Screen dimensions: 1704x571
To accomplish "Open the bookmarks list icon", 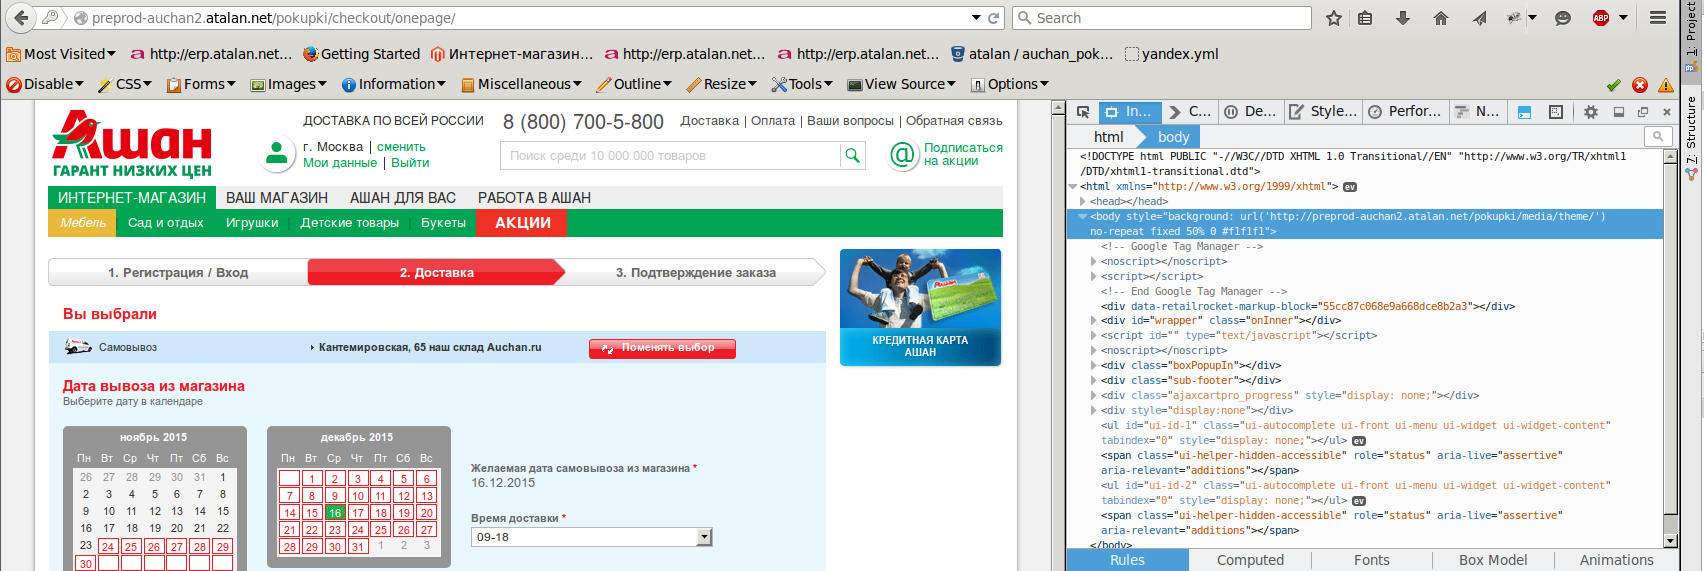I will [1365, 18].
